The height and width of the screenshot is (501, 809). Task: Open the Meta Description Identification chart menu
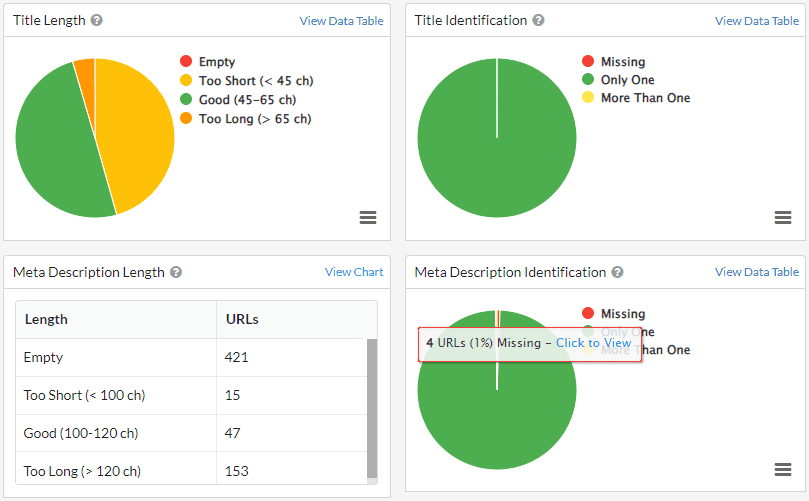[x=783, y=469]
